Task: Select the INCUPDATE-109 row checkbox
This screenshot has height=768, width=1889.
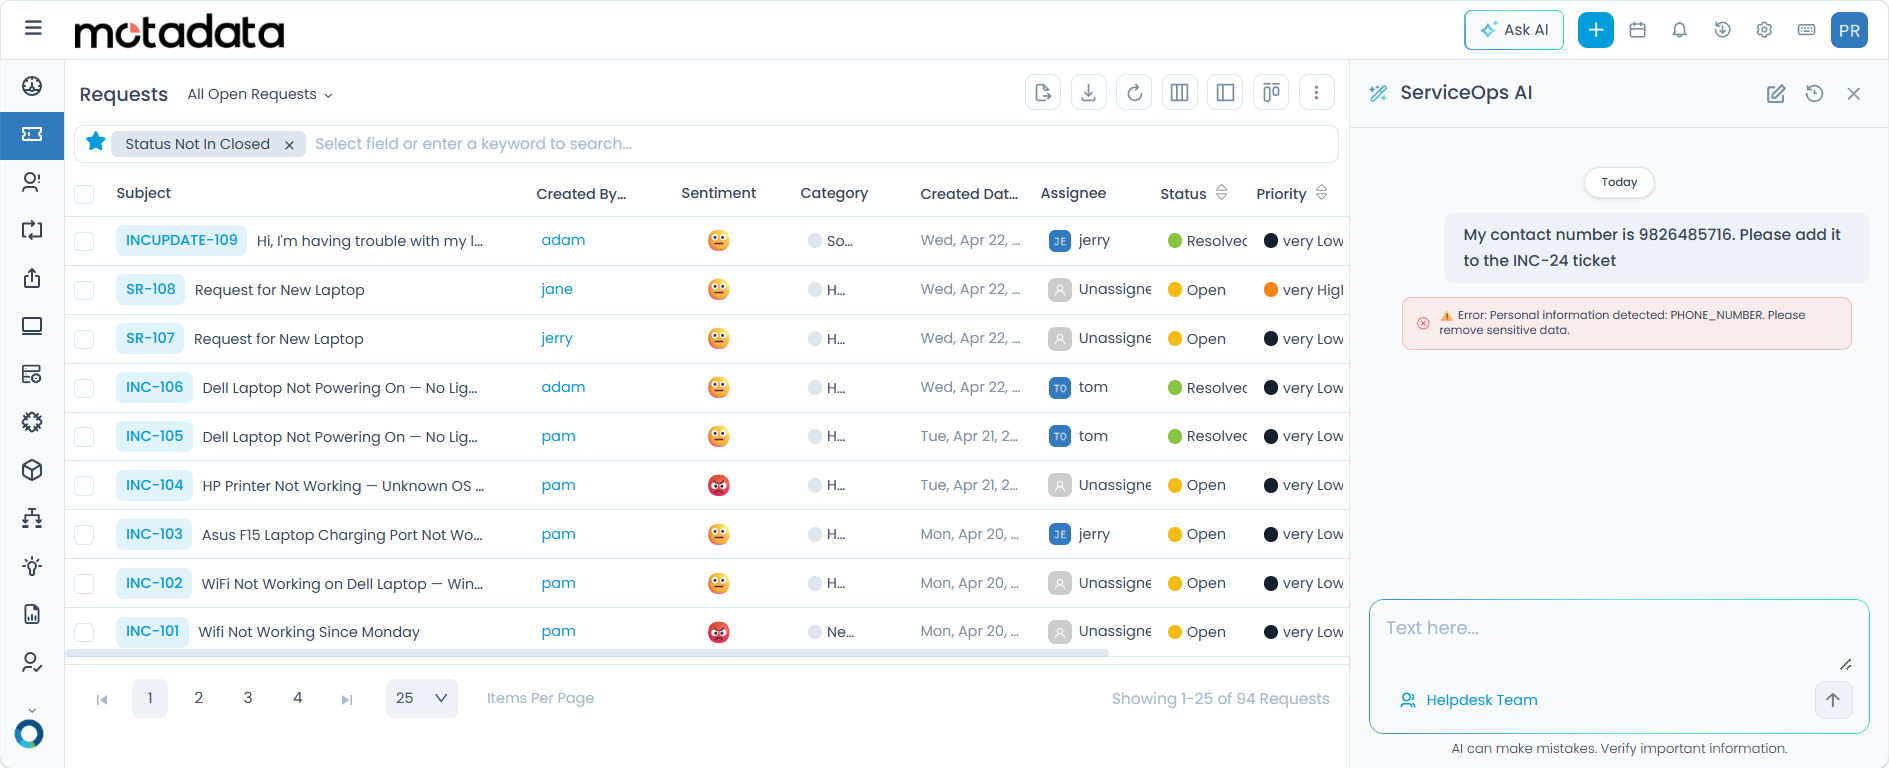Action: tap(85, 241)
